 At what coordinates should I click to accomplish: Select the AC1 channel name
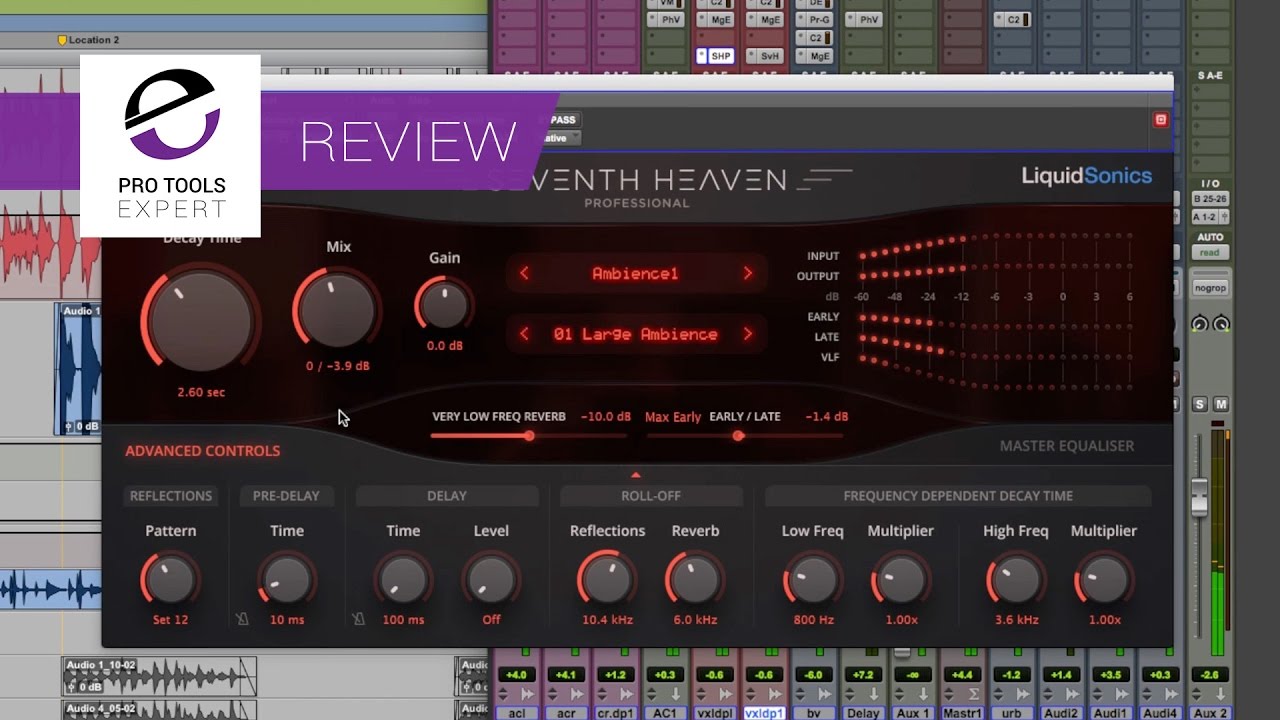[667, 714]
